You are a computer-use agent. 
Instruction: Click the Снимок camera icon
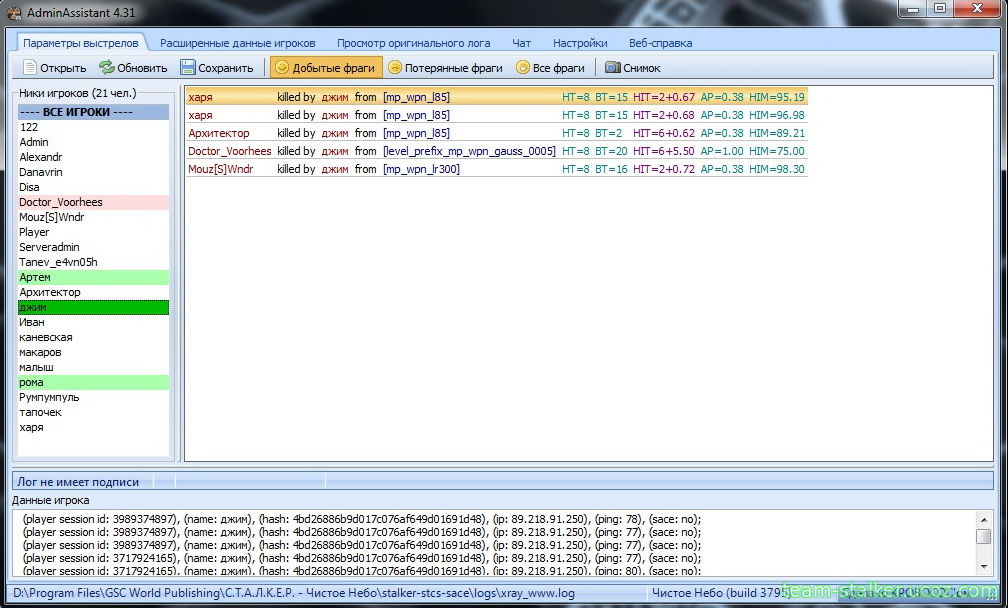click(x=613, y=67)
